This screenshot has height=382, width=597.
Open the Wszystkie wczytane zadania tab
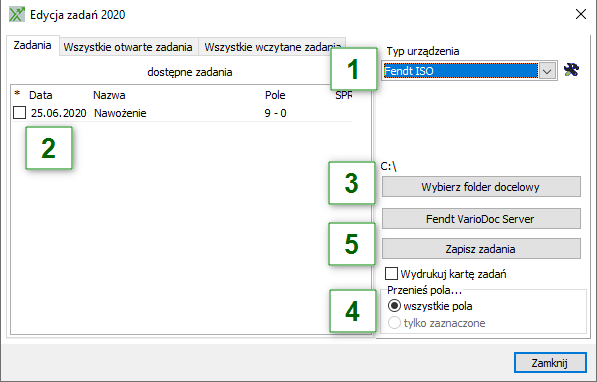[272, 47]
